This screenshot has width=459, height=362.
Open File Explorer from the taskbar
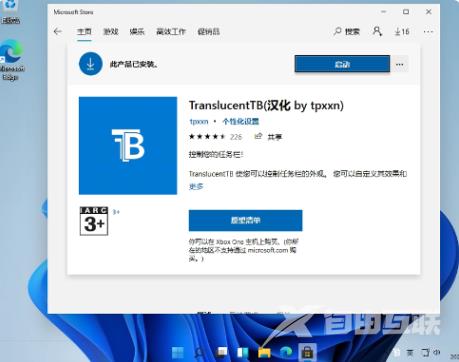pyautogui.click(x=264, y=352)
